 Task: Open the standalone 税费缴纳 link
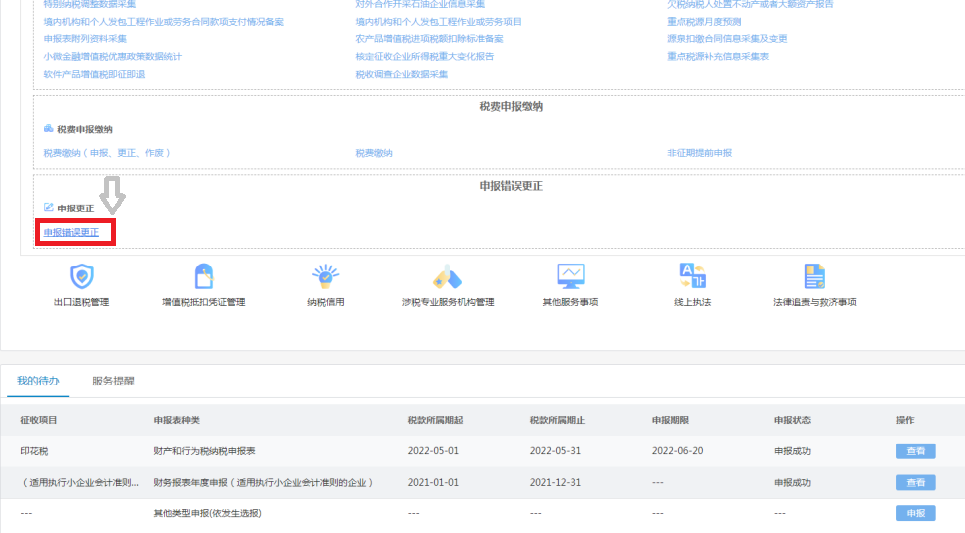tap(374, 153)
